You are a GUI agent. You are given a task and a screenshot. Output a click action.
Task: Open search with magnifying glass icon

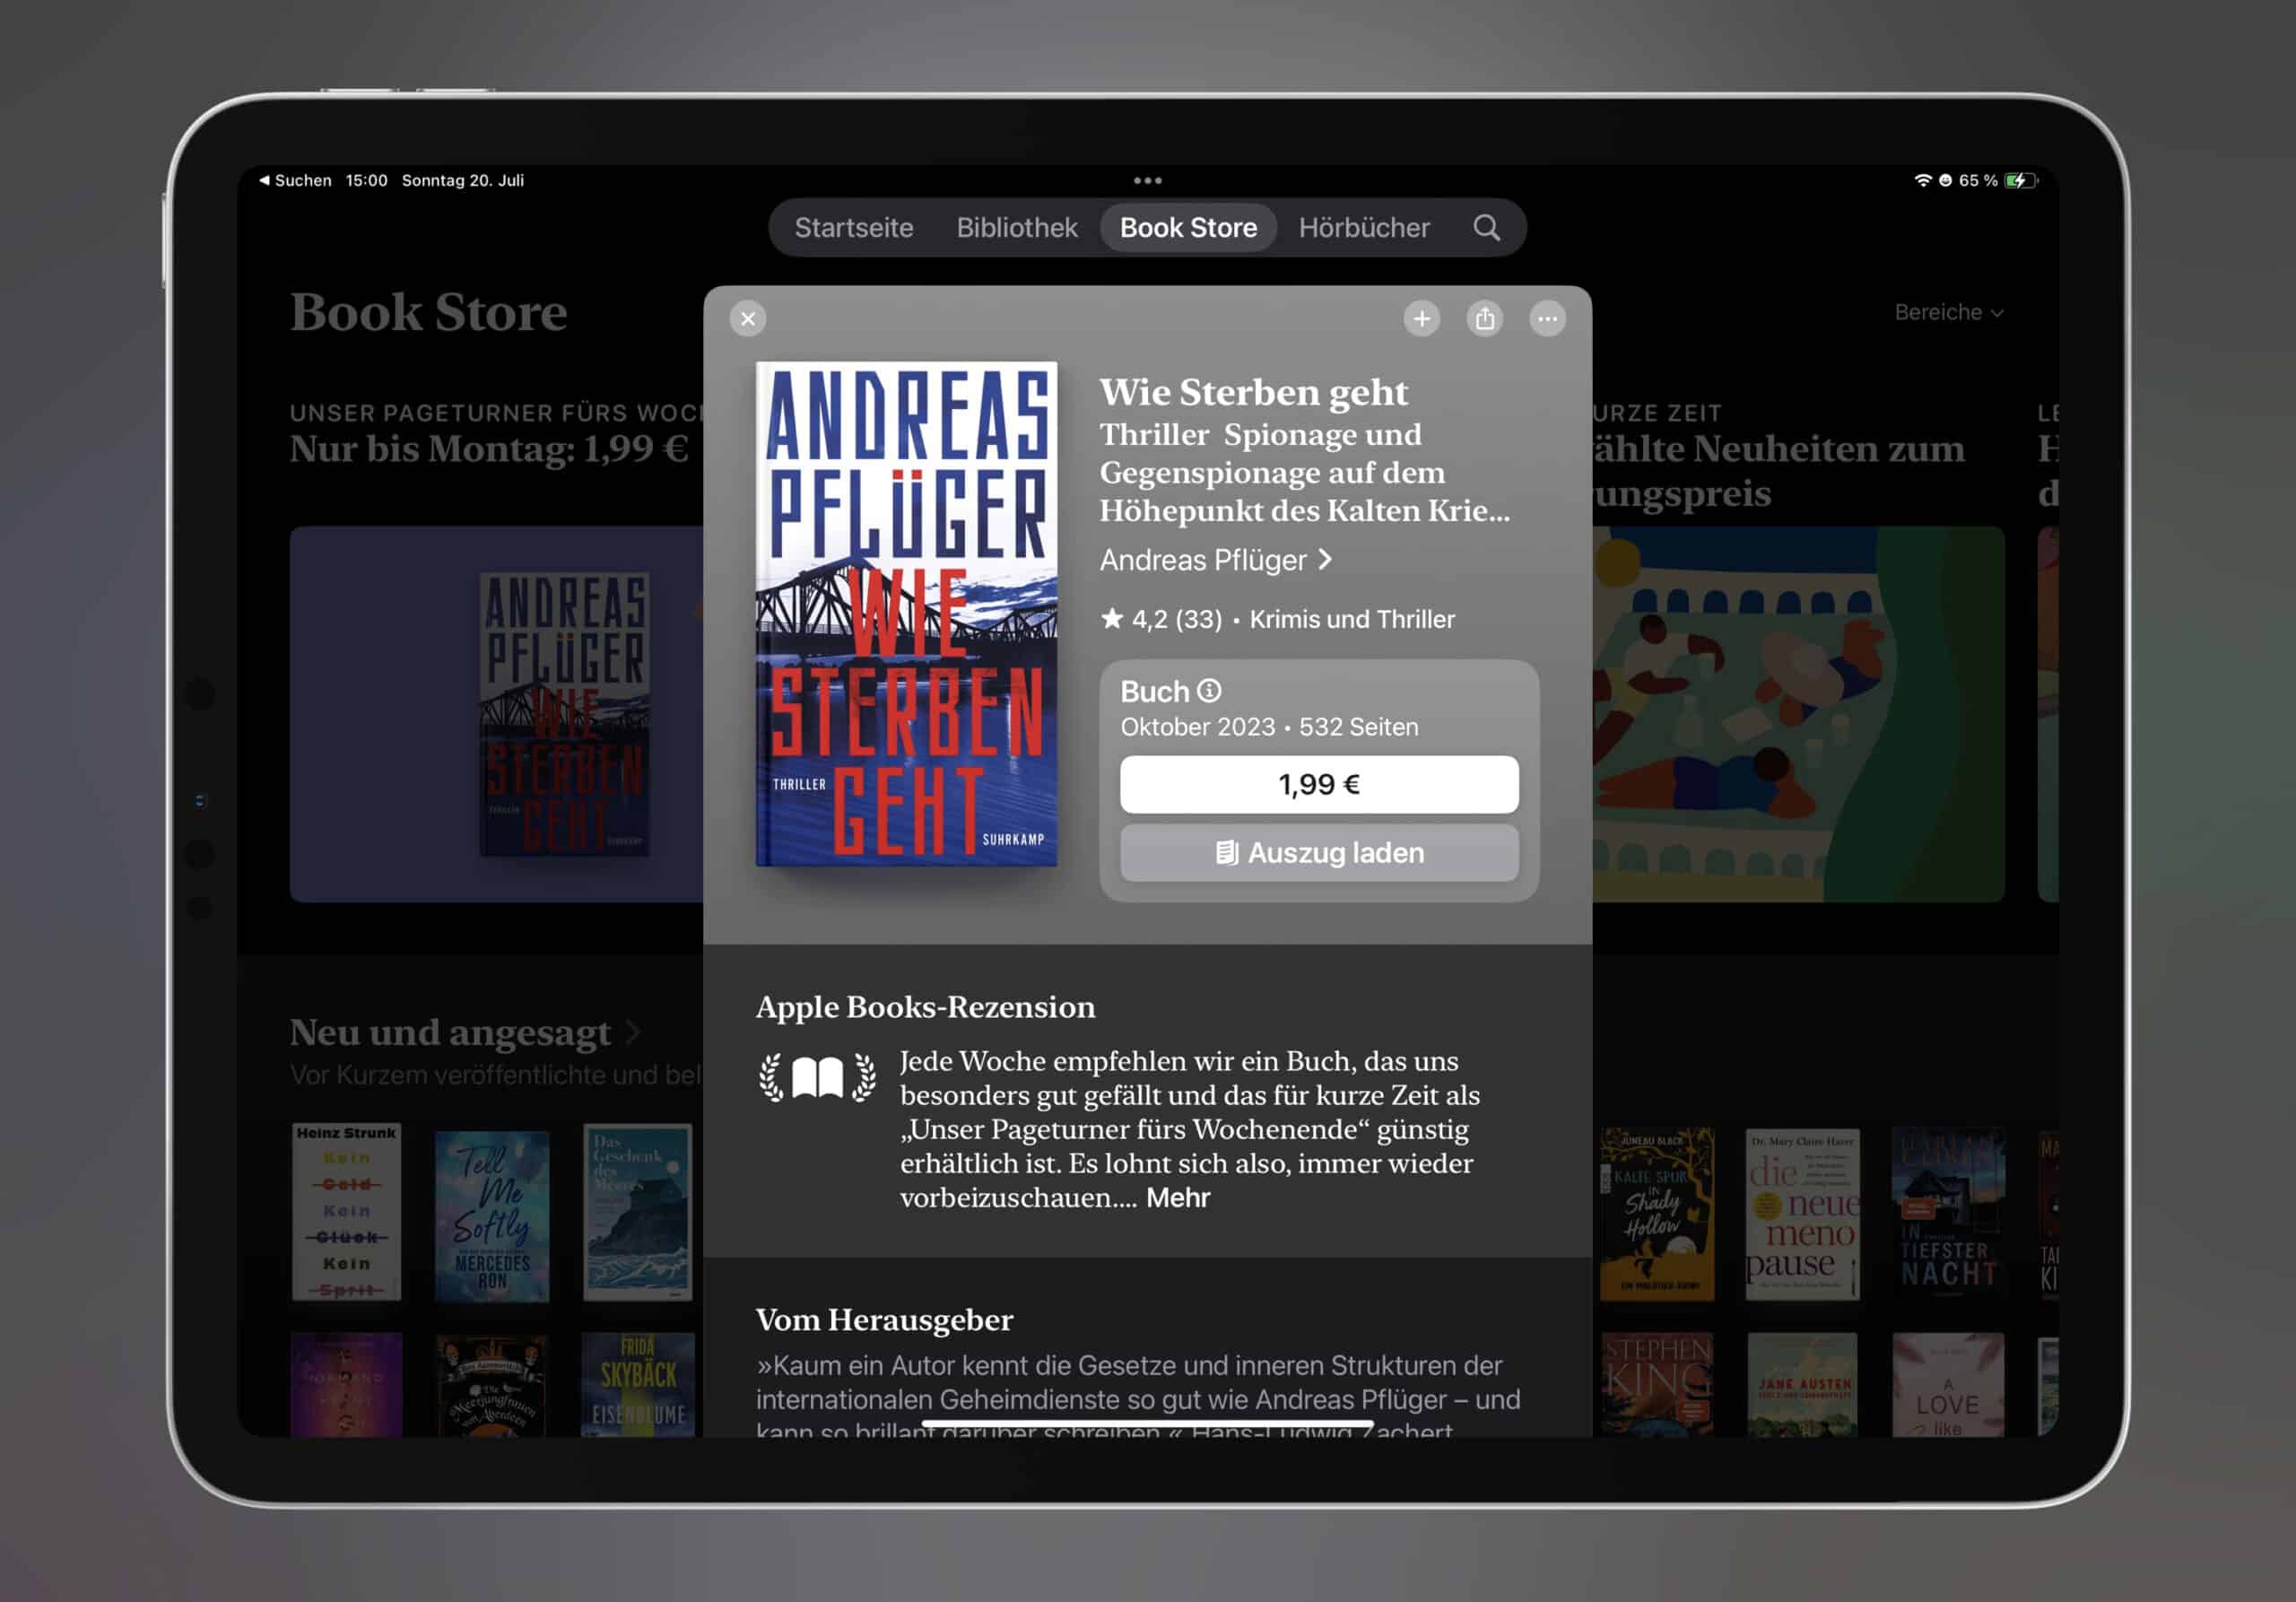click(x=1486, y=228)
